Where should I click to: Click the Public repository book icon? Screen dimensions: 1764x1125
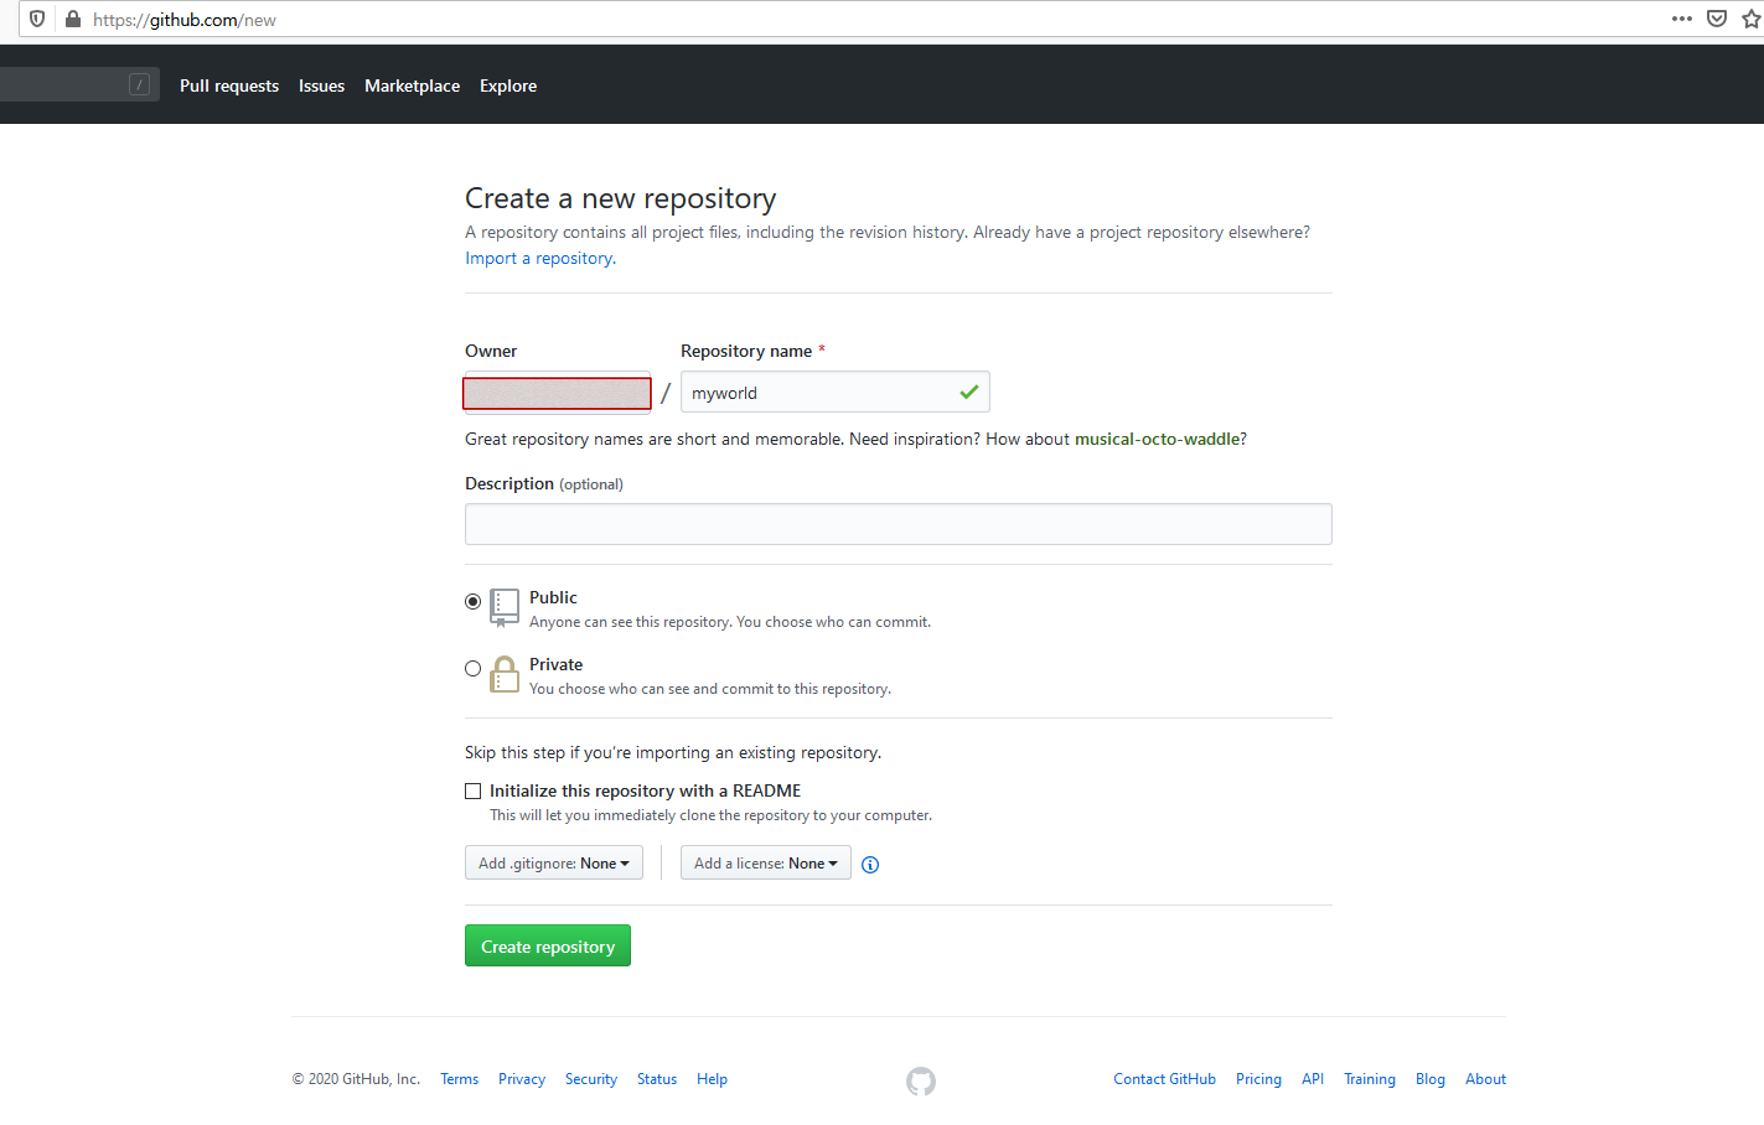[x=504, y=607]
